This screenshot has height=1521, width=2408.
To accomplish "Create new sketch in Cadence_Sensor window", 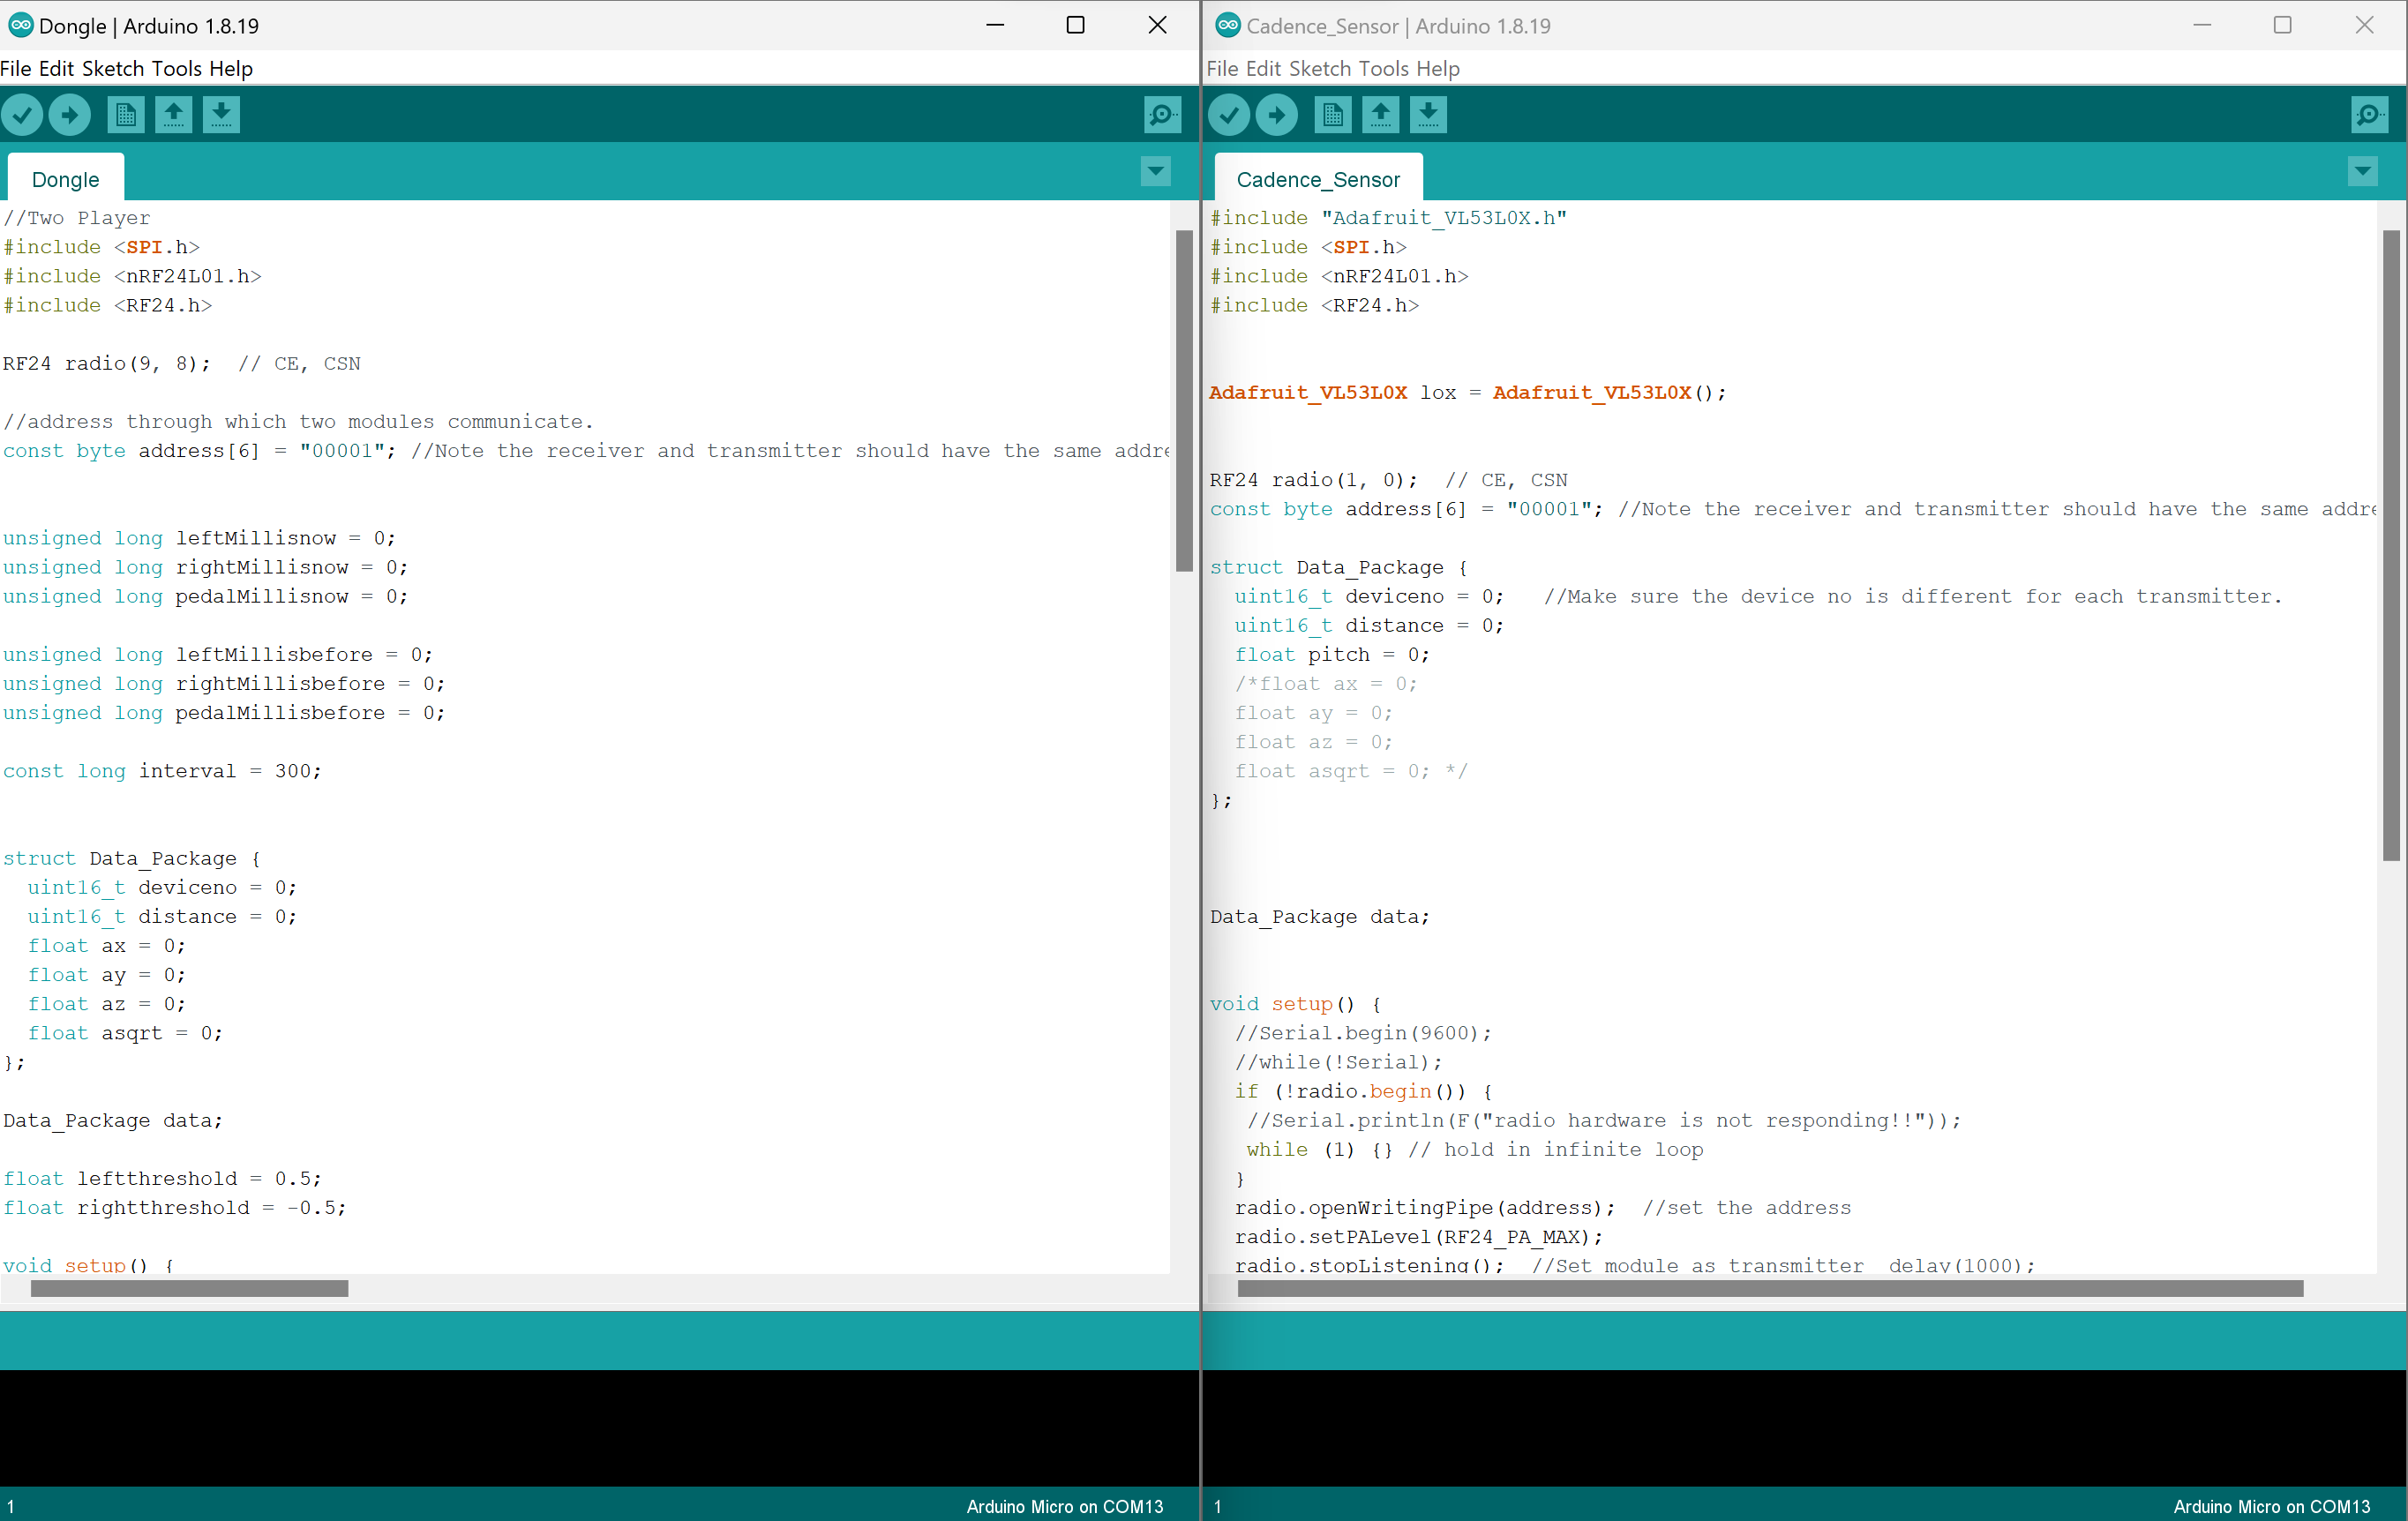I will (1333, 114).
